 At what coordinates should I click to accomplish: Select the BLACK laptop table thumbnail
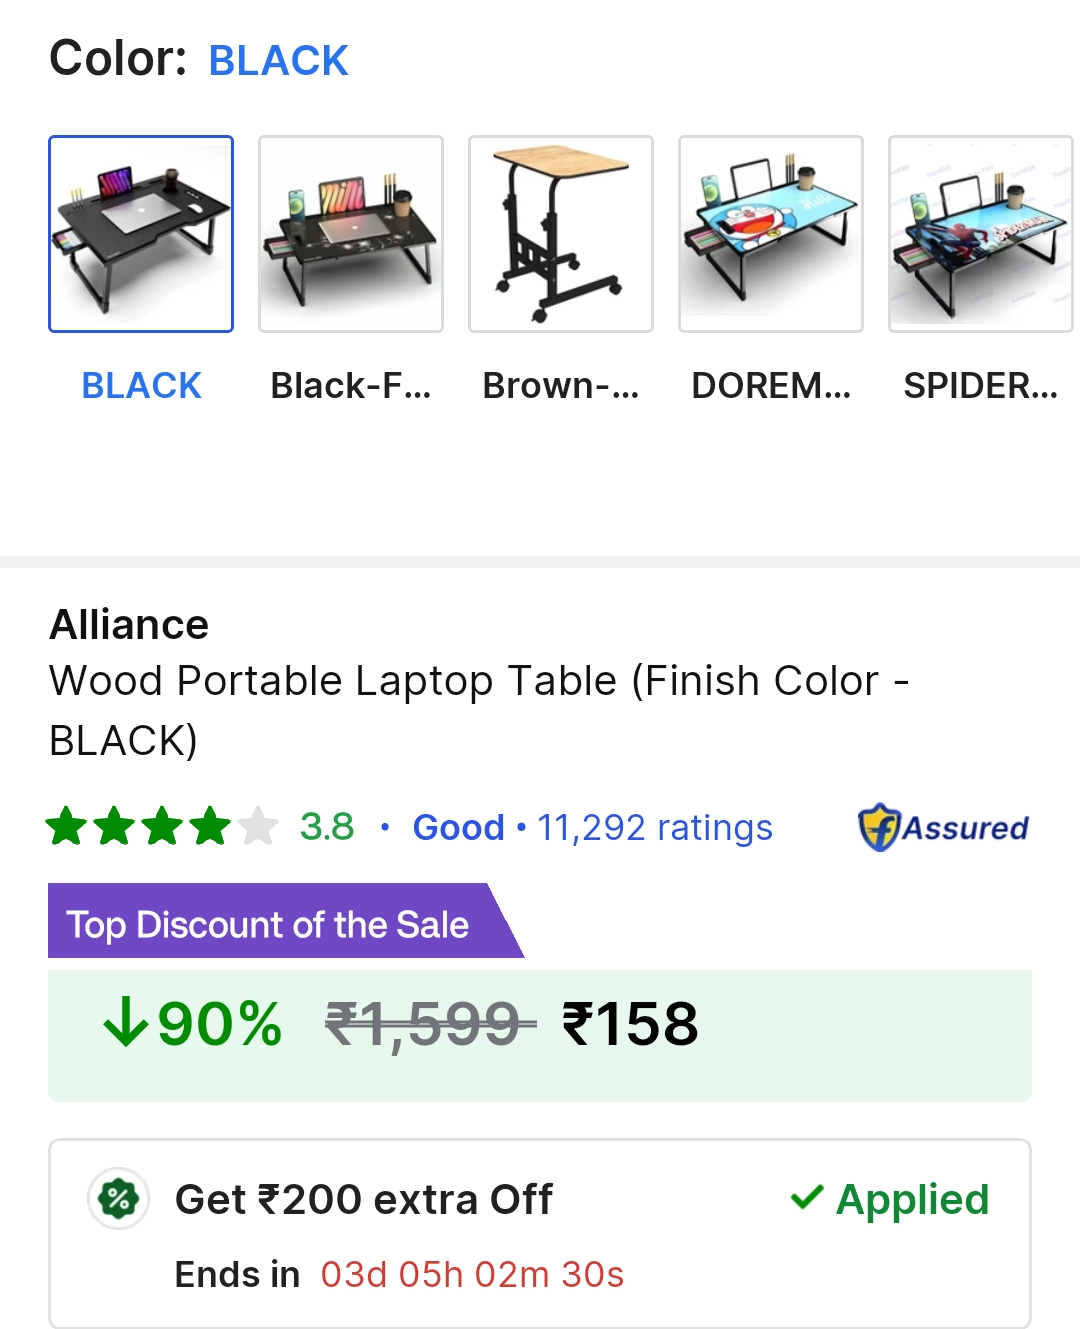[x=141, y=234]
